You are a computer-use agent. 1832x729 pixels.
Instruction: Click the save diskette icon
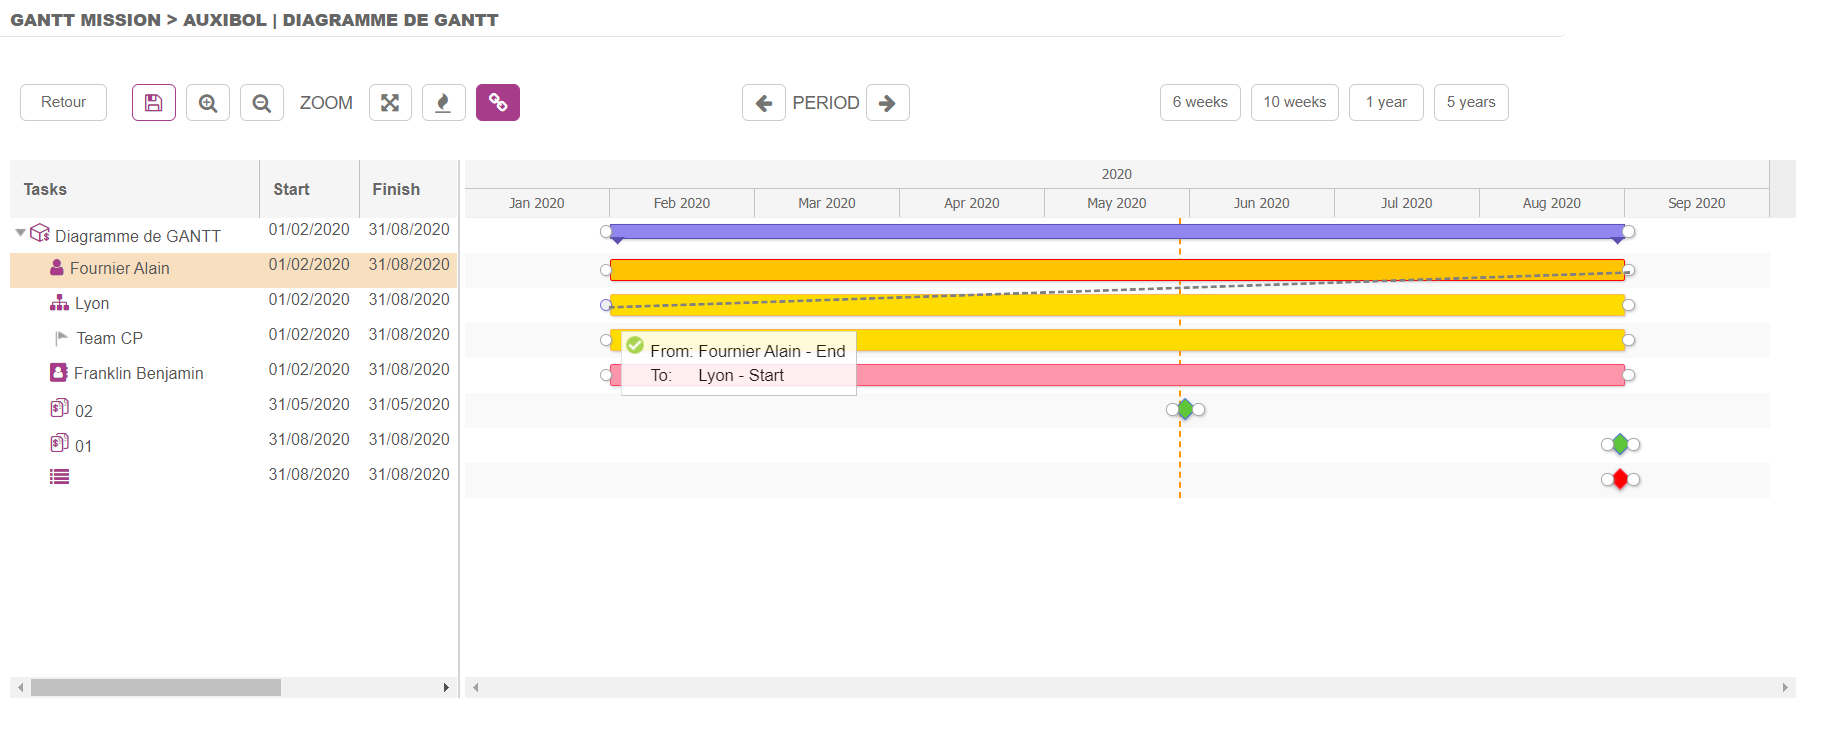coord(153,103)
